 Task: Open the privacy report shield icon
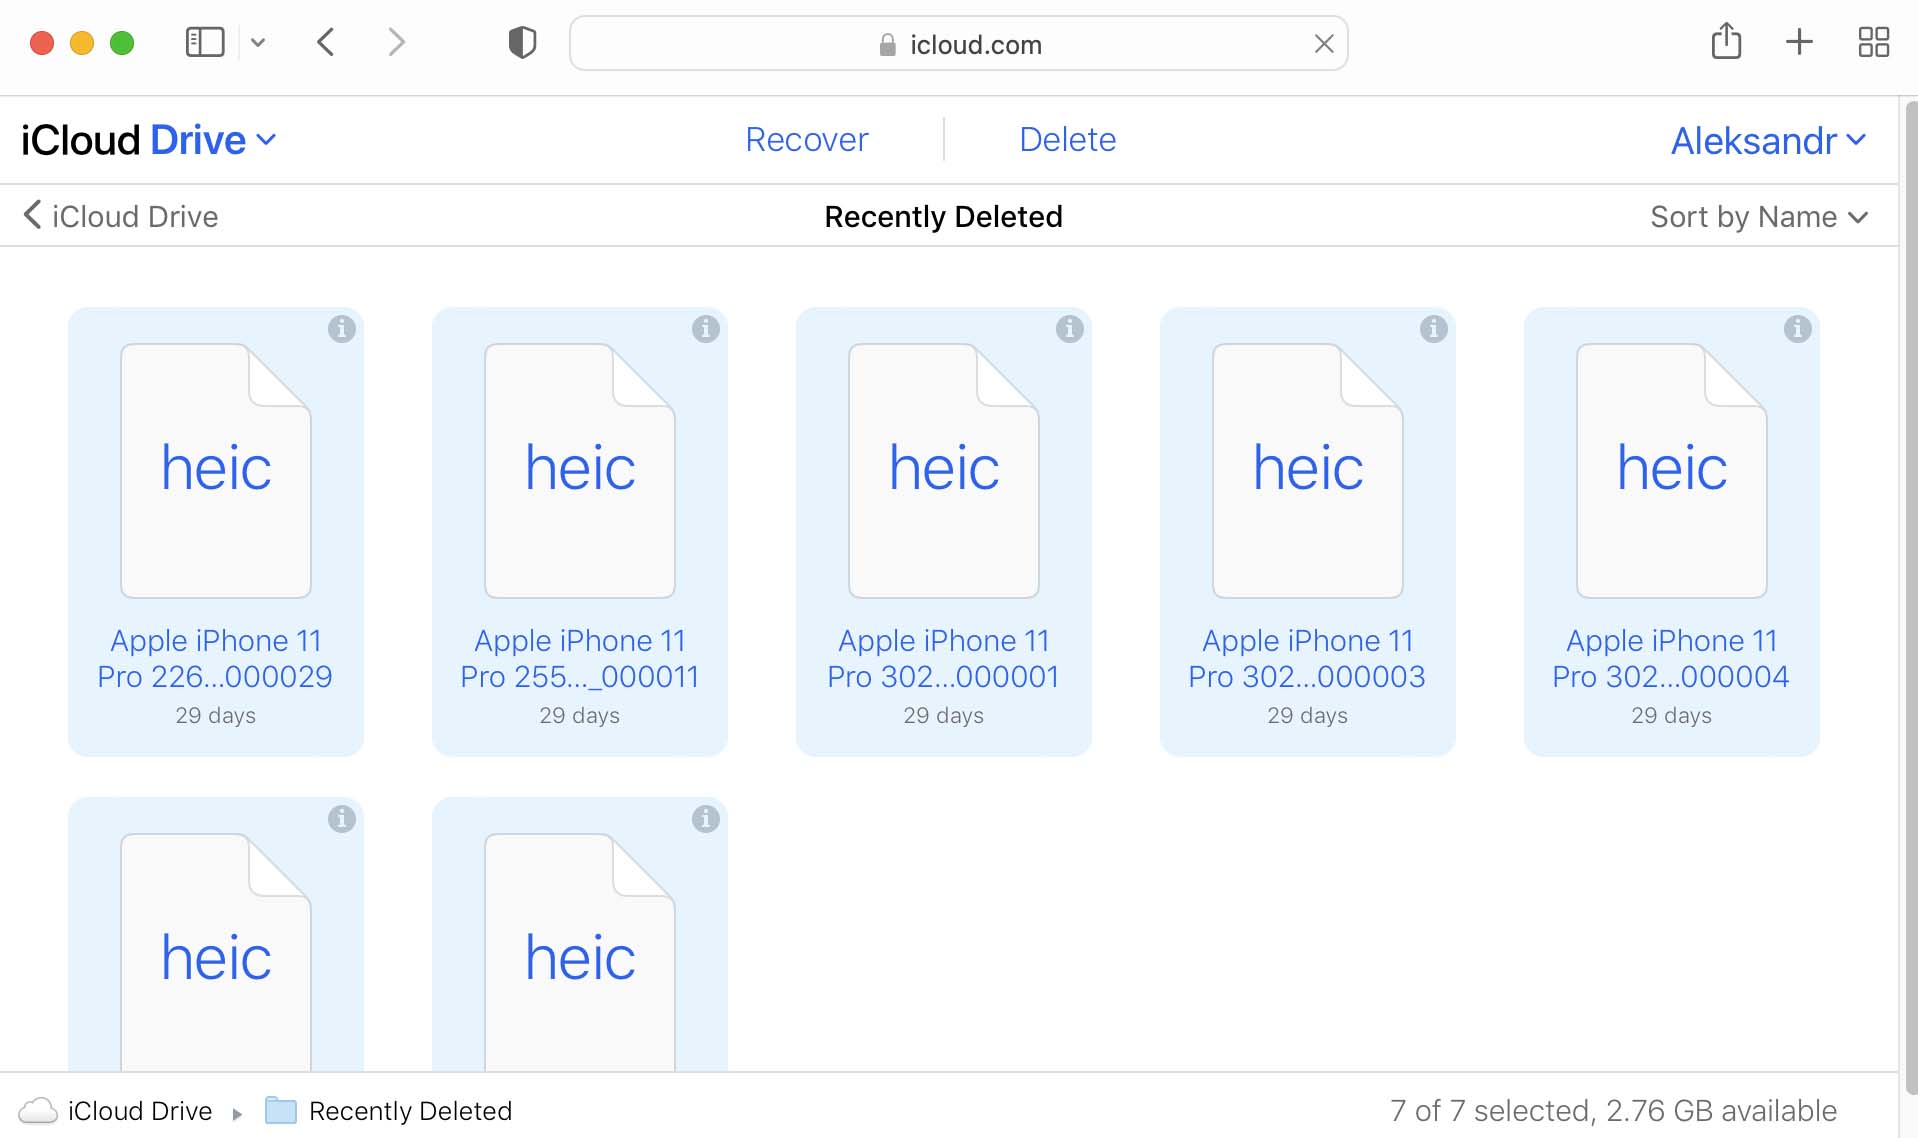click(522, 43)
